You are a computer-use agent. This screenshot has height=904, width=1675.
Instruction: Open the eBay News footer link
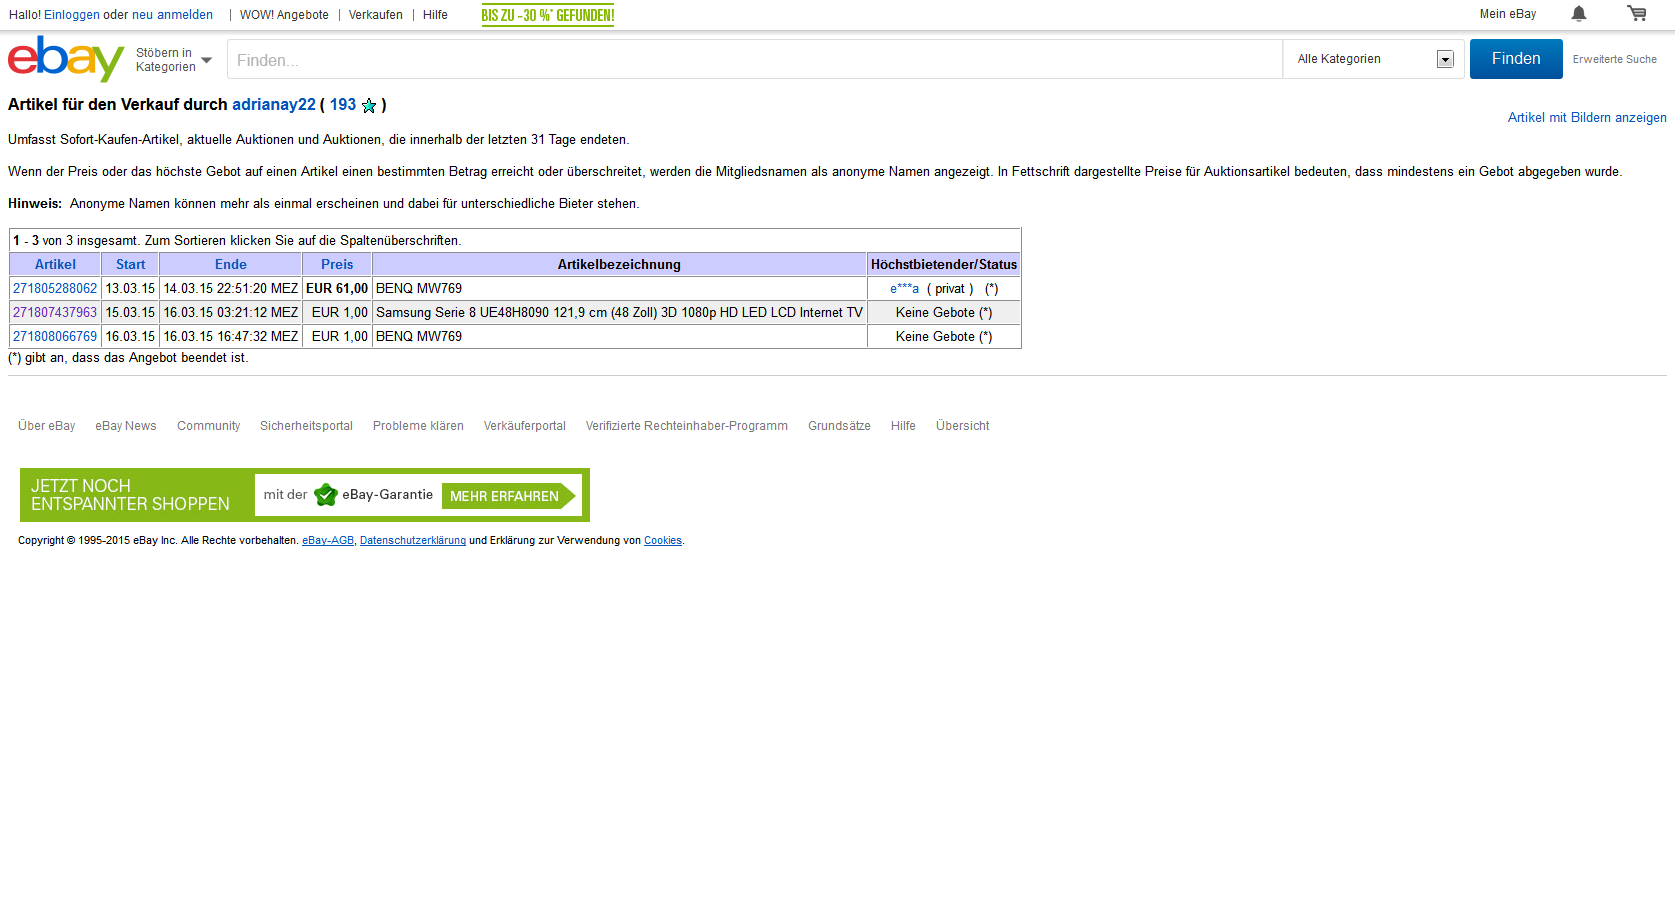(126, 426)
